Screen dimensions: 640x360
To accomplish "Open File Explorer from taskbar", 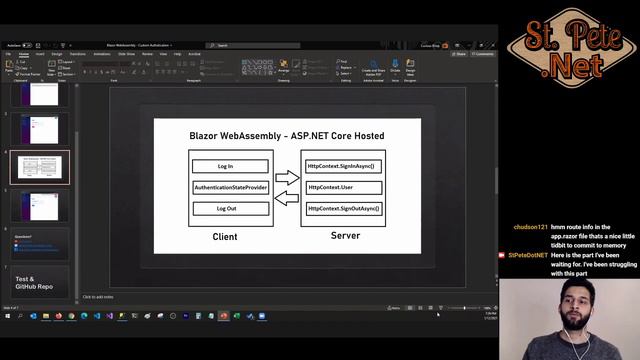I will pyautogui.click(x=46, y=316).
